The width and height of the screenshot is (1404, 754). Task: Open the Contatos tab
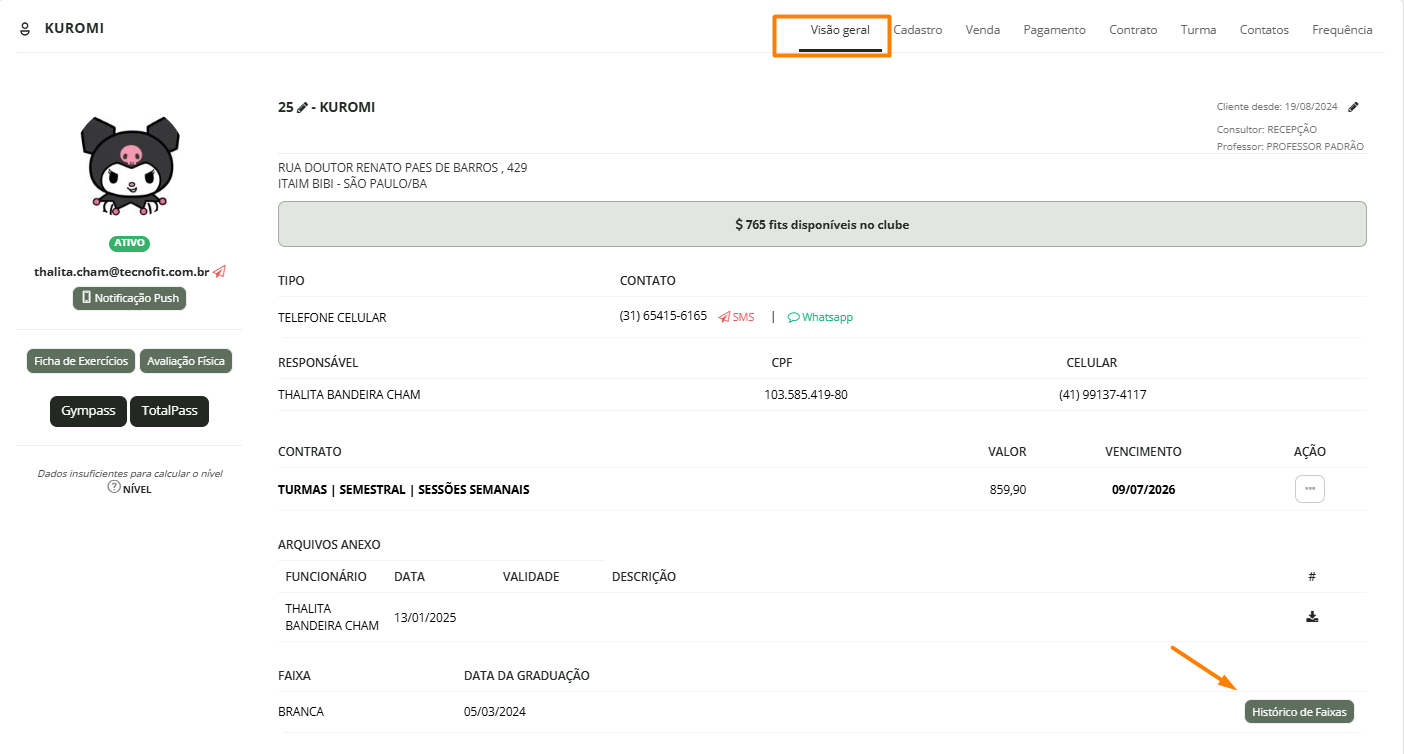click(1264, 30)
